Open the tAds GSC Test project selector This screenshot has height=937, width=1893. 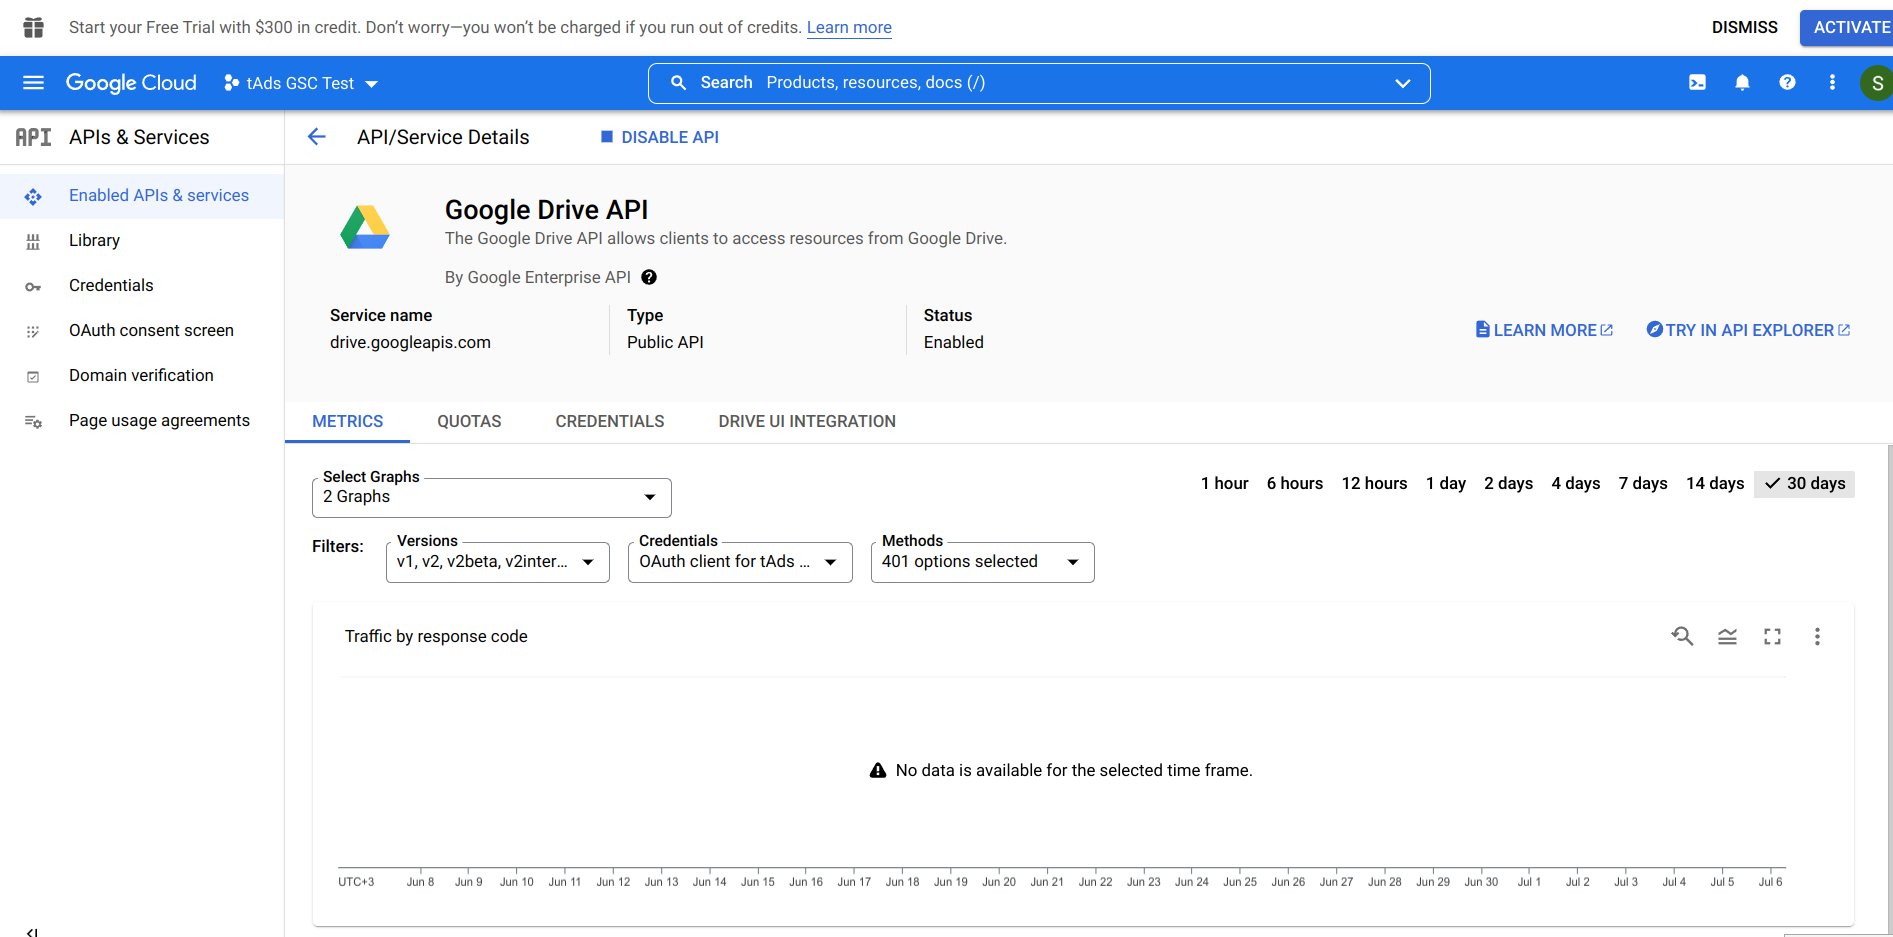click(301, 83)
